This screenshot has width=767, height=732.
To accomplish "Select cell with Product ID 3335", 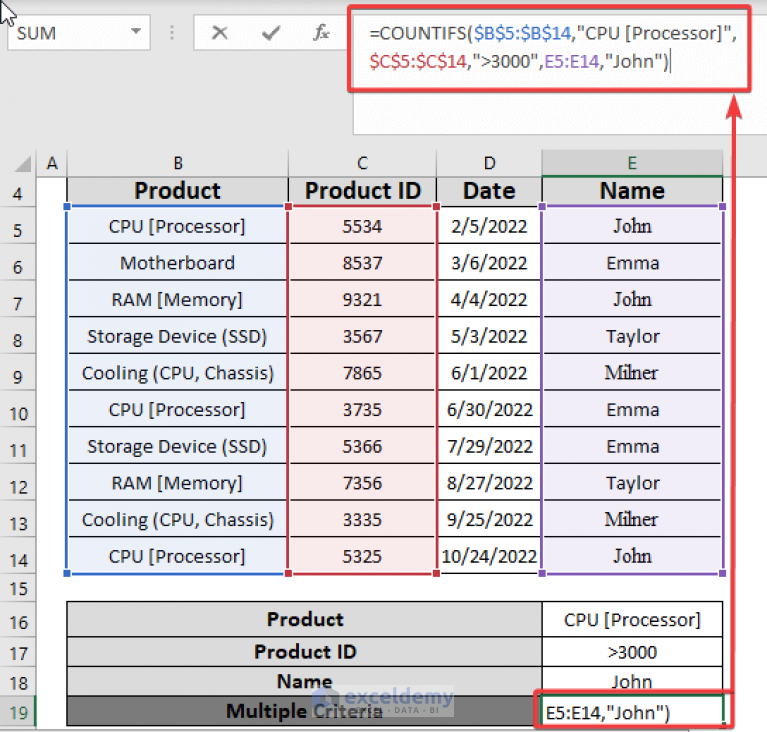I will [362, 520].
